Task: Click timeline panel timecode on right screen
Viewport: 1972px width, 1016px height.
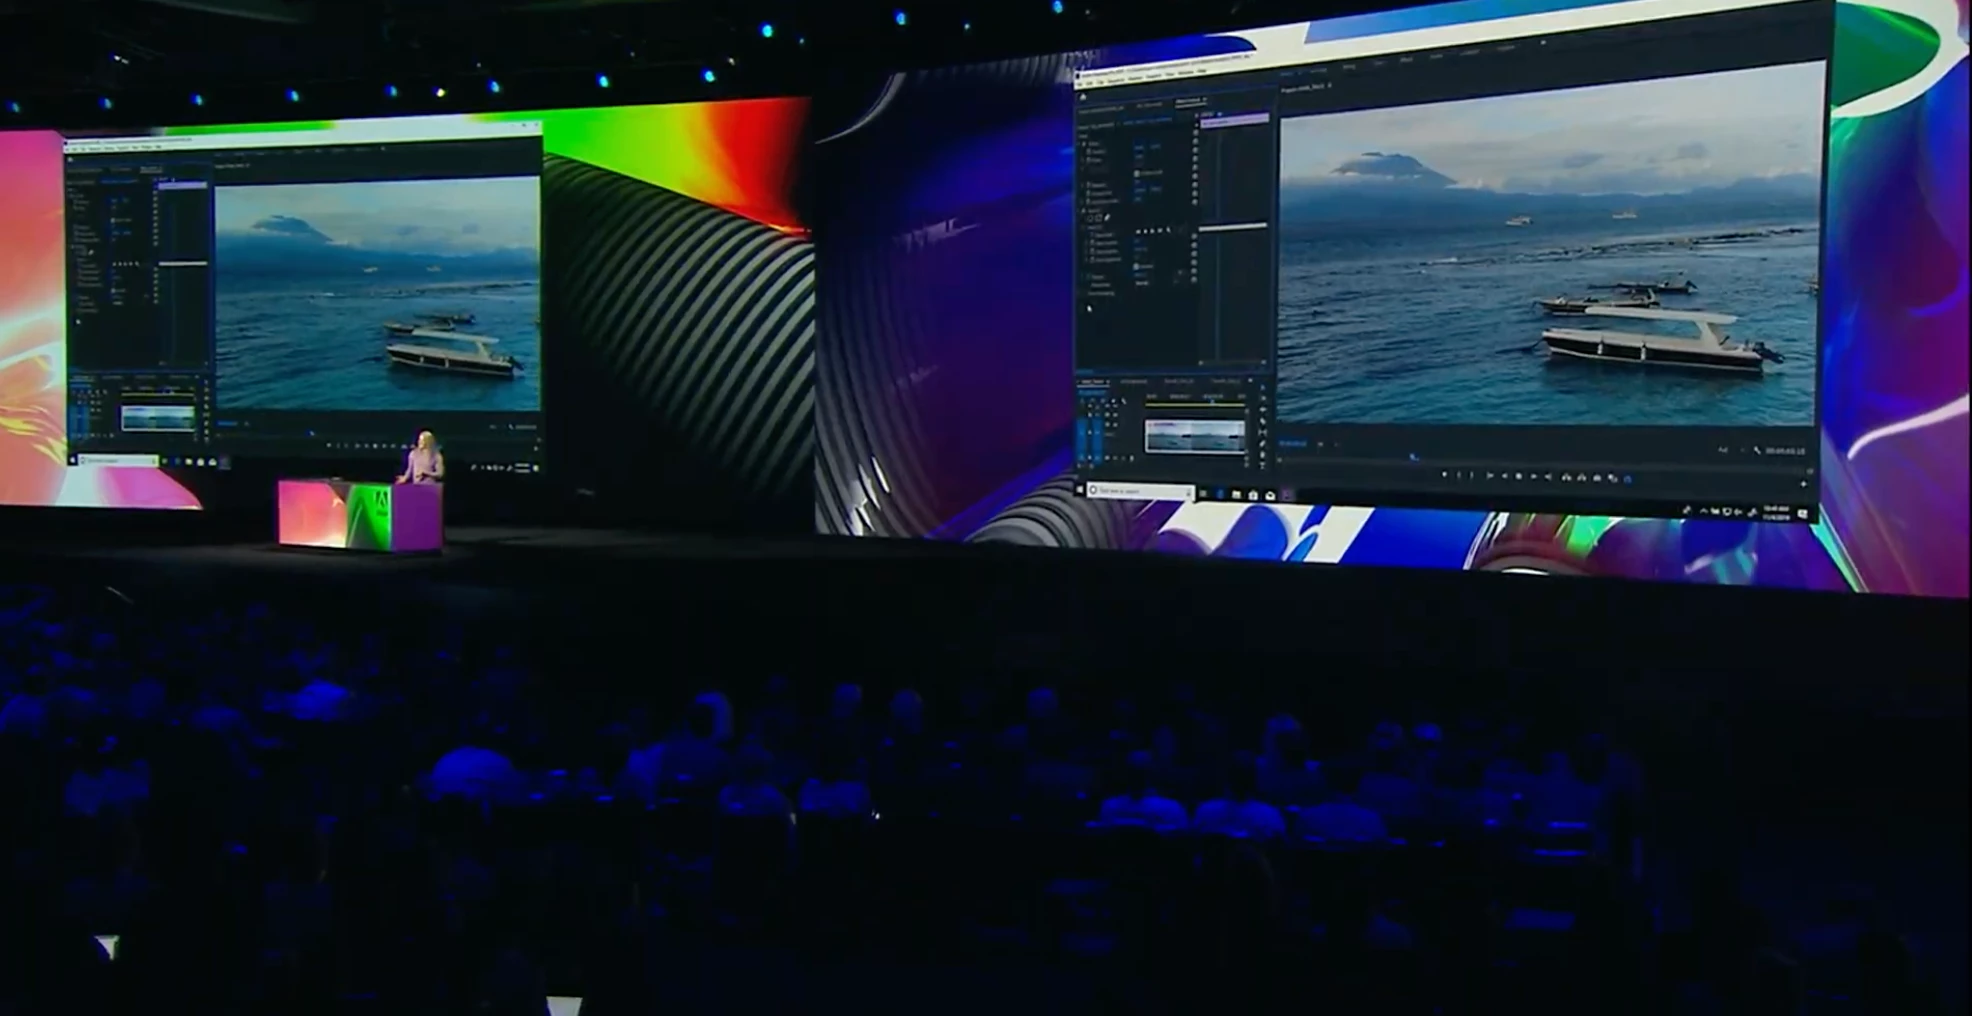Action: pyautogui.click(x=1092, y=392)
